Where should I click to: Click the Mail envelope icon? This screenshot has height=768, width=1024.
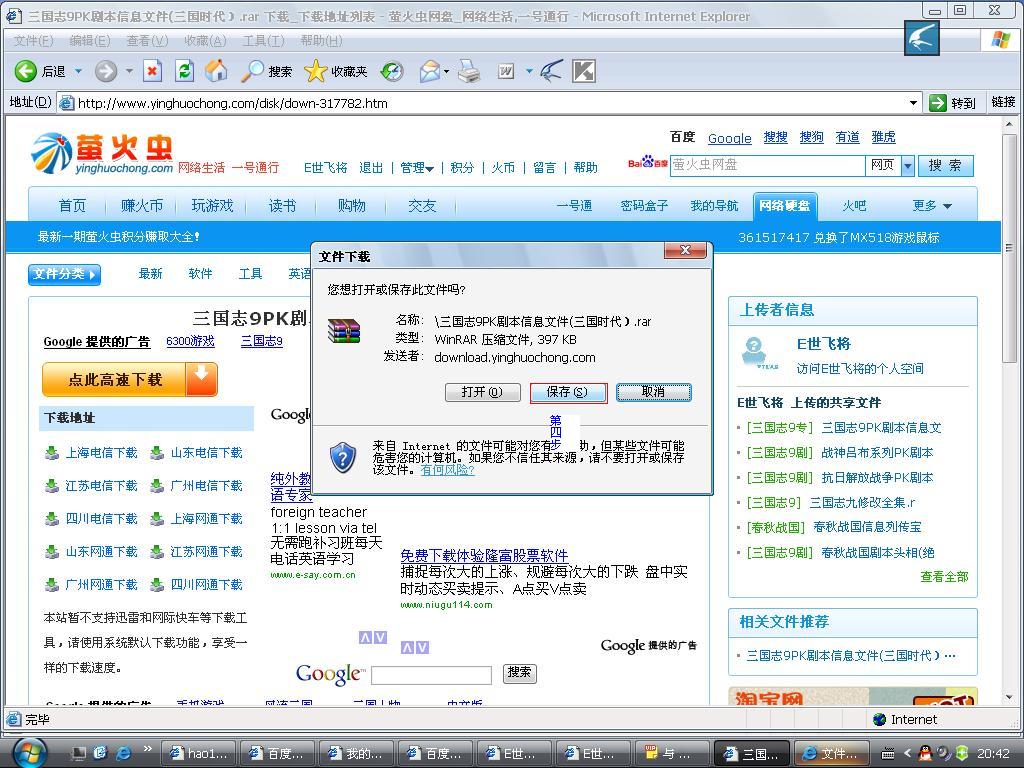[x=429, y=71]
